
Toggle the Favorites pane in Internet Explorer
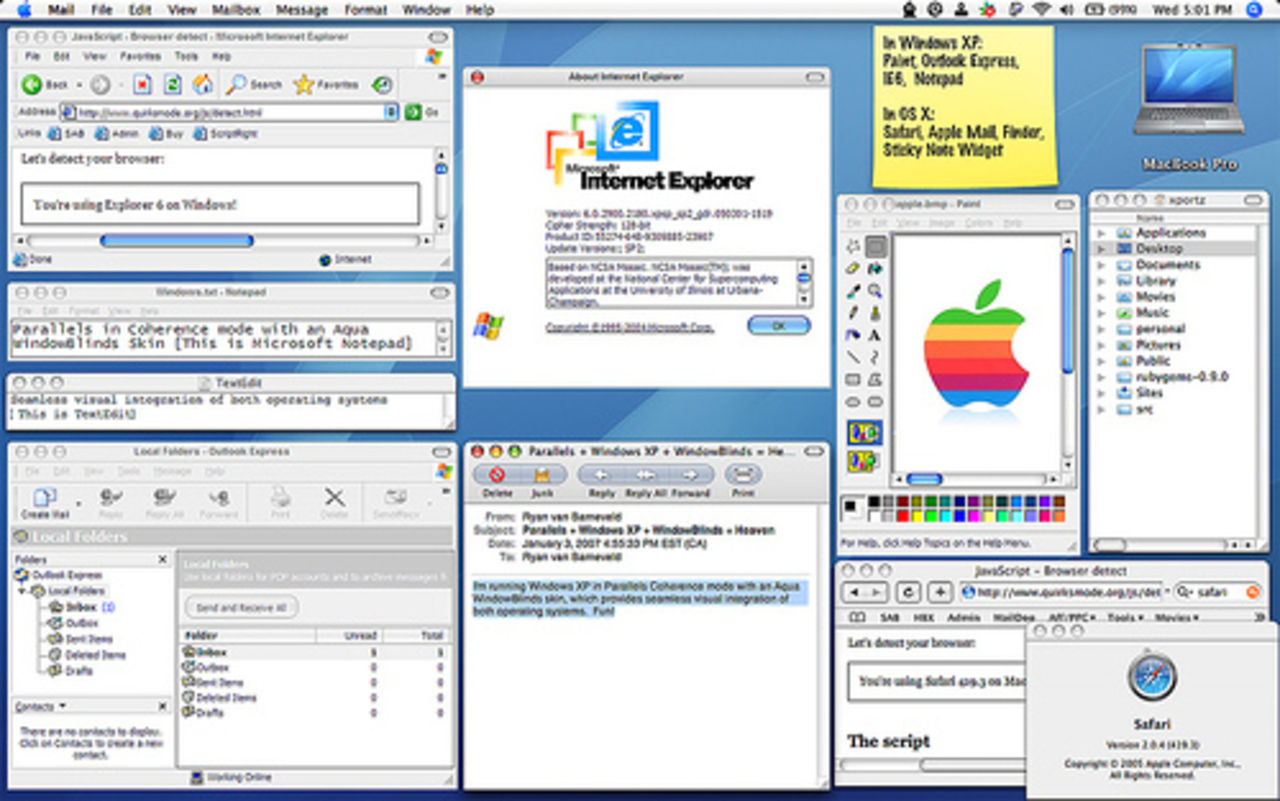click(x=304, y=84)
